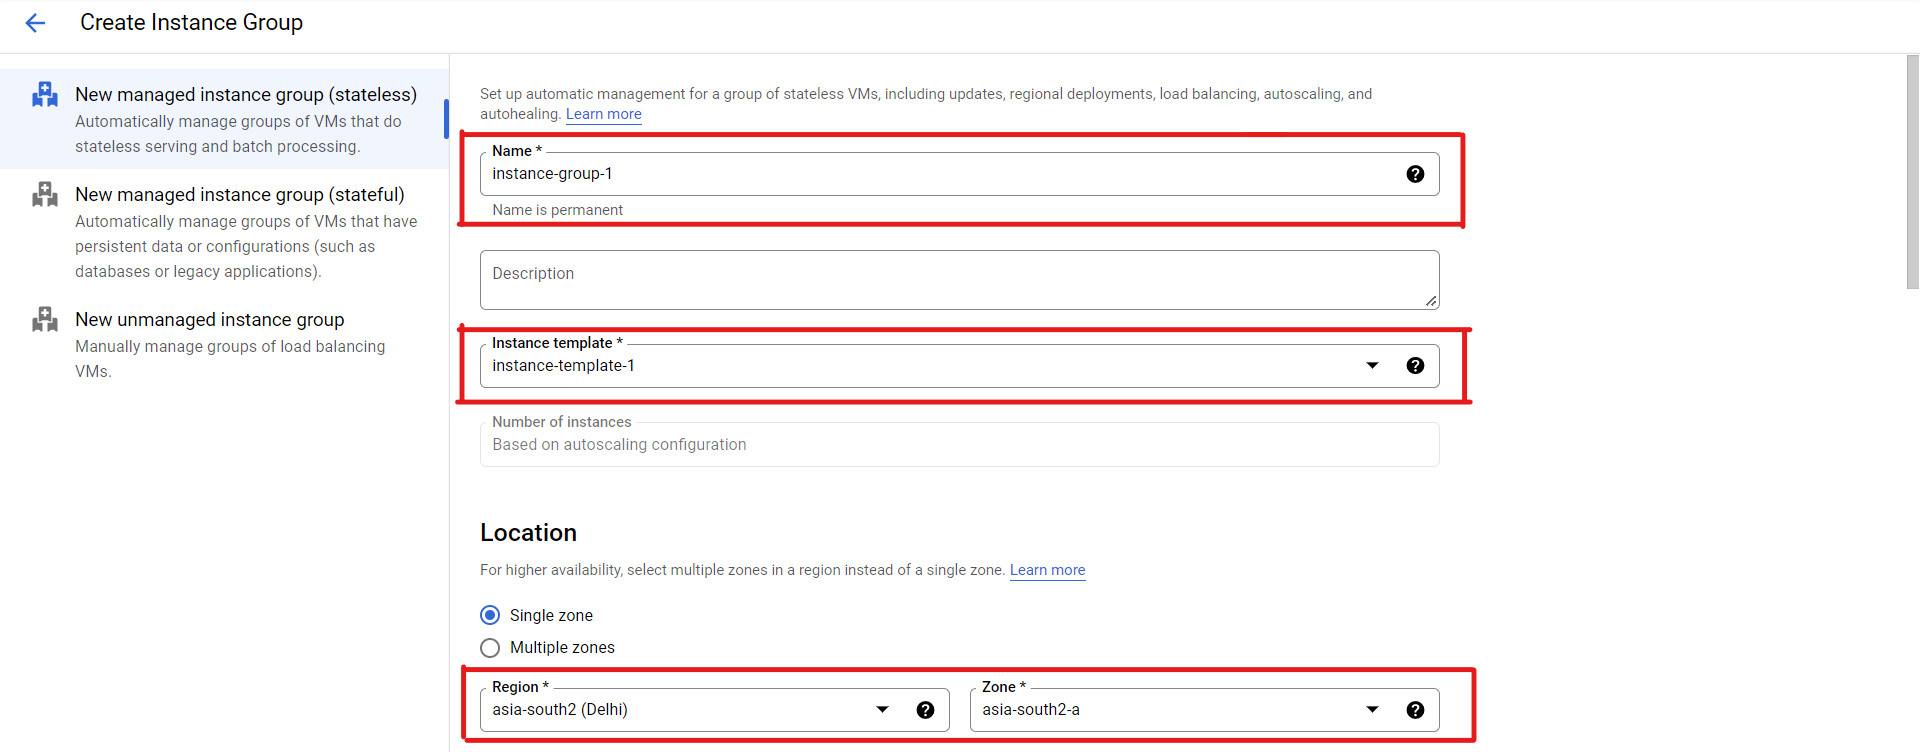Open Region combo box asia-south2 (Delhi)
The width and height of the screenshot is (1920, 752).
click(x=714, y=710)
